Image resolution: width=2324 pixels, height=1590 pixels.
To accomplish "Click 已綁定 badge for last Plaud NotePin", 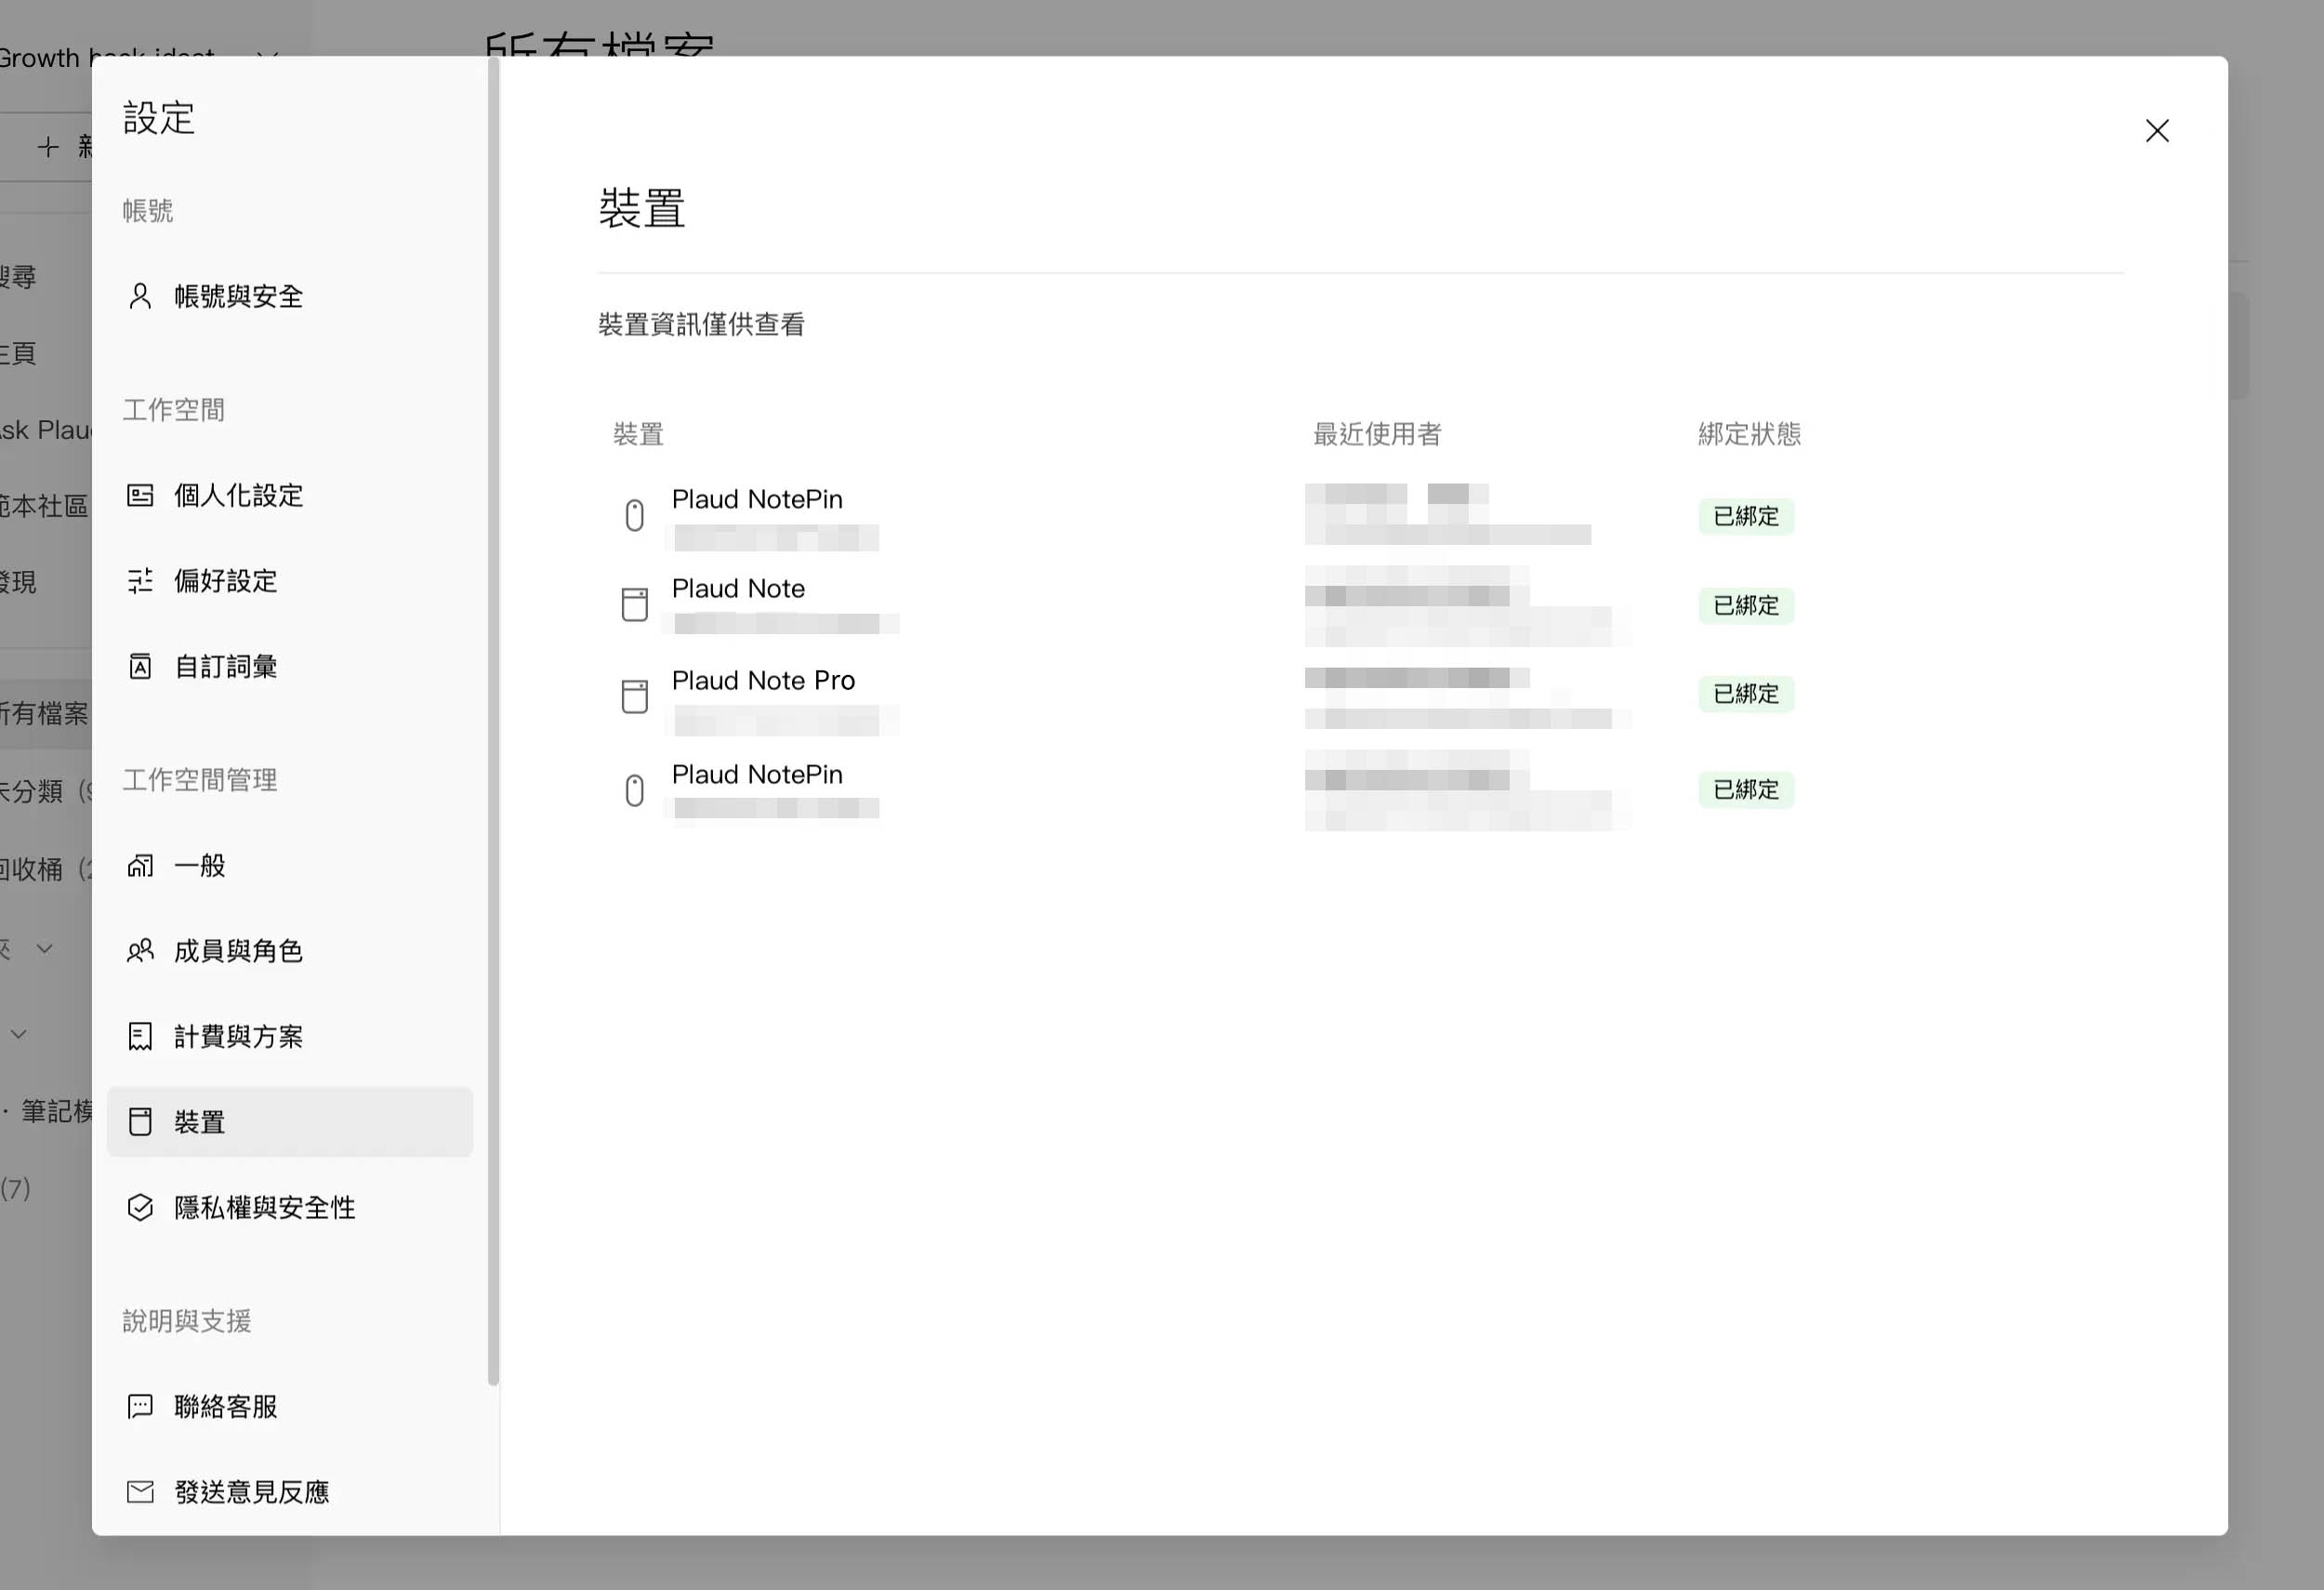I will point(1746,789).
